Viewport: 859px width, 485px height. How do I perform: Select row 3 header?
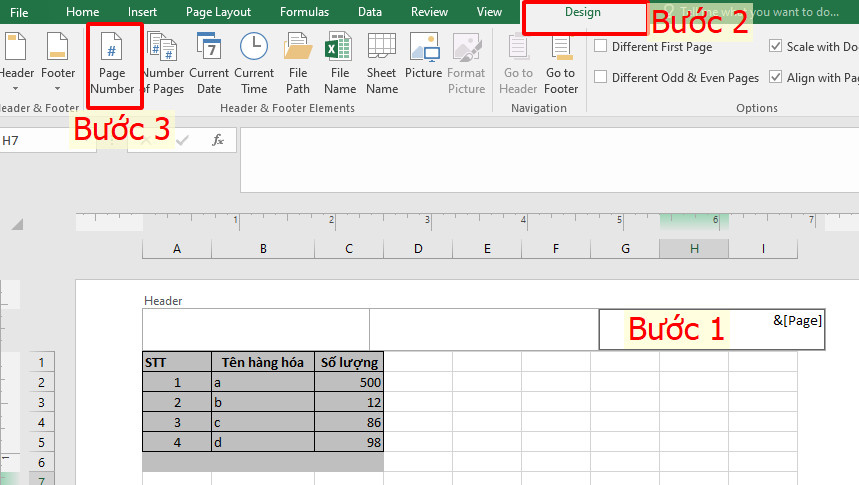(42, 402)
